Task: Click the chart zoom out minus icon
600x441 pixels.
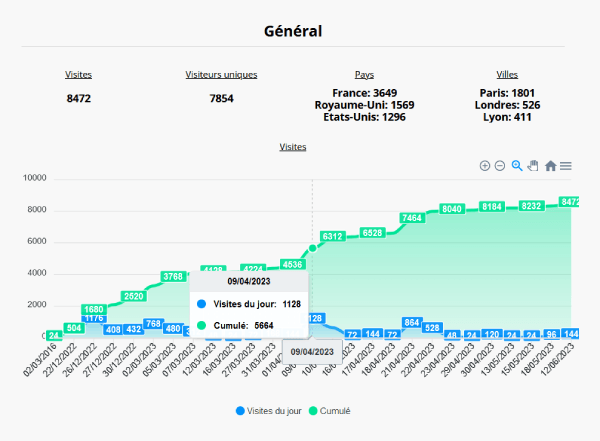Action: point(500,166)
